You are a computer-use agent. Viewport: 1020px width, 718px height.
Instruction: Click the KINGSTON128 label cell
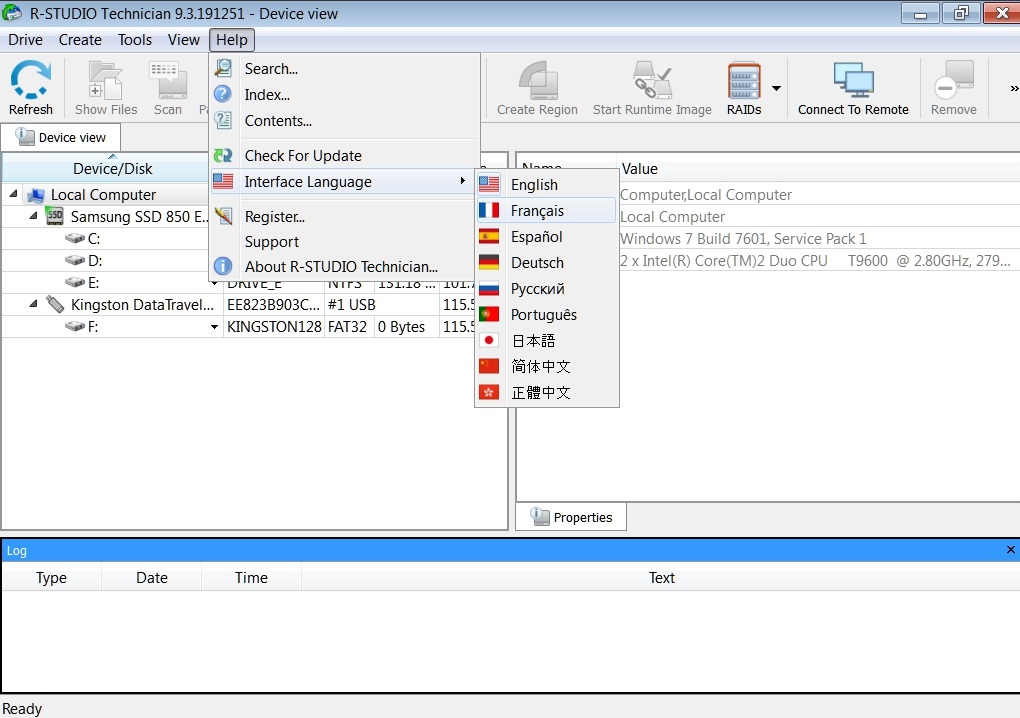[274, 327]
